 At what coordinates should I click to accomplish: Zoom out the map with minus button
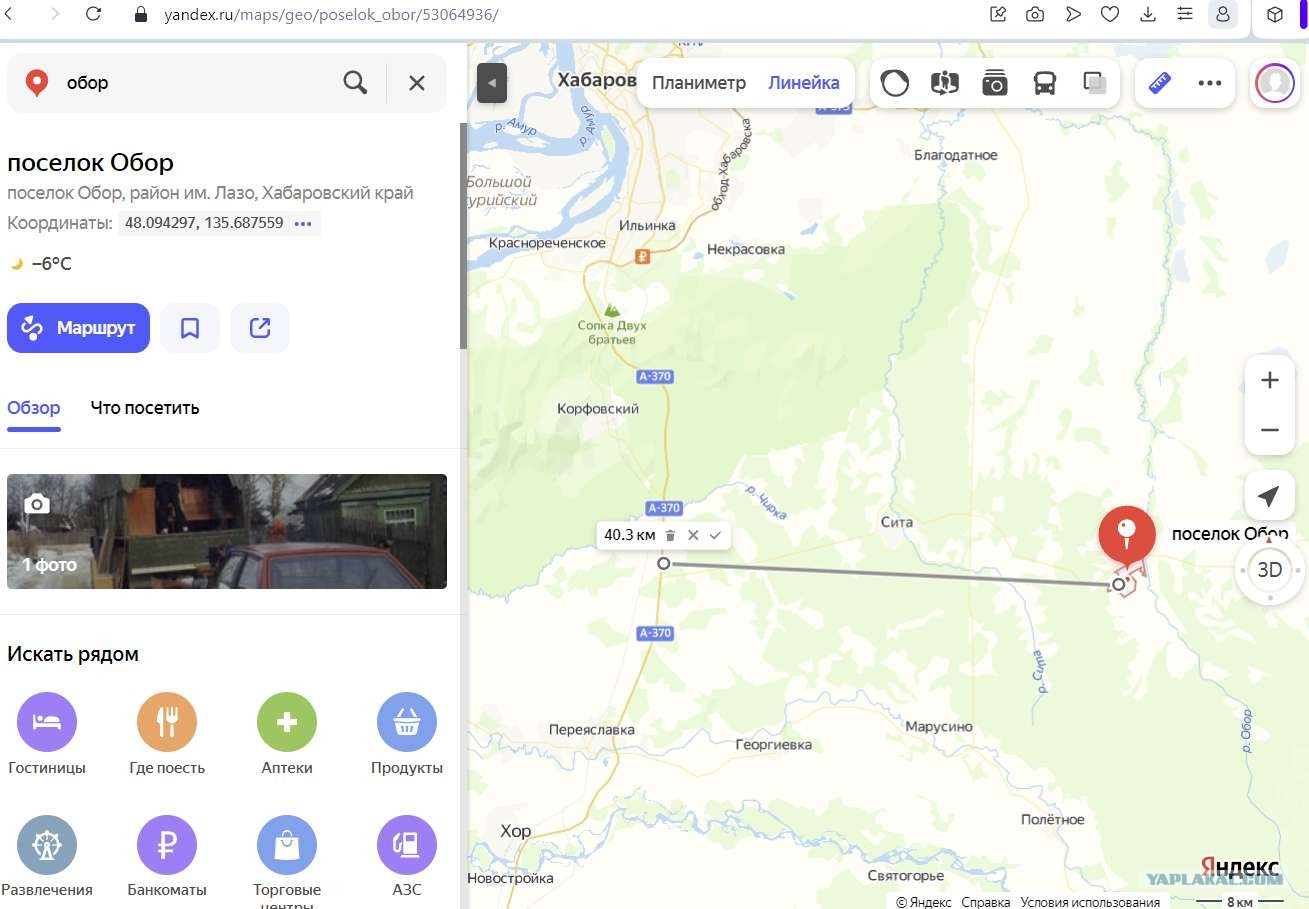pos(1270,430)
